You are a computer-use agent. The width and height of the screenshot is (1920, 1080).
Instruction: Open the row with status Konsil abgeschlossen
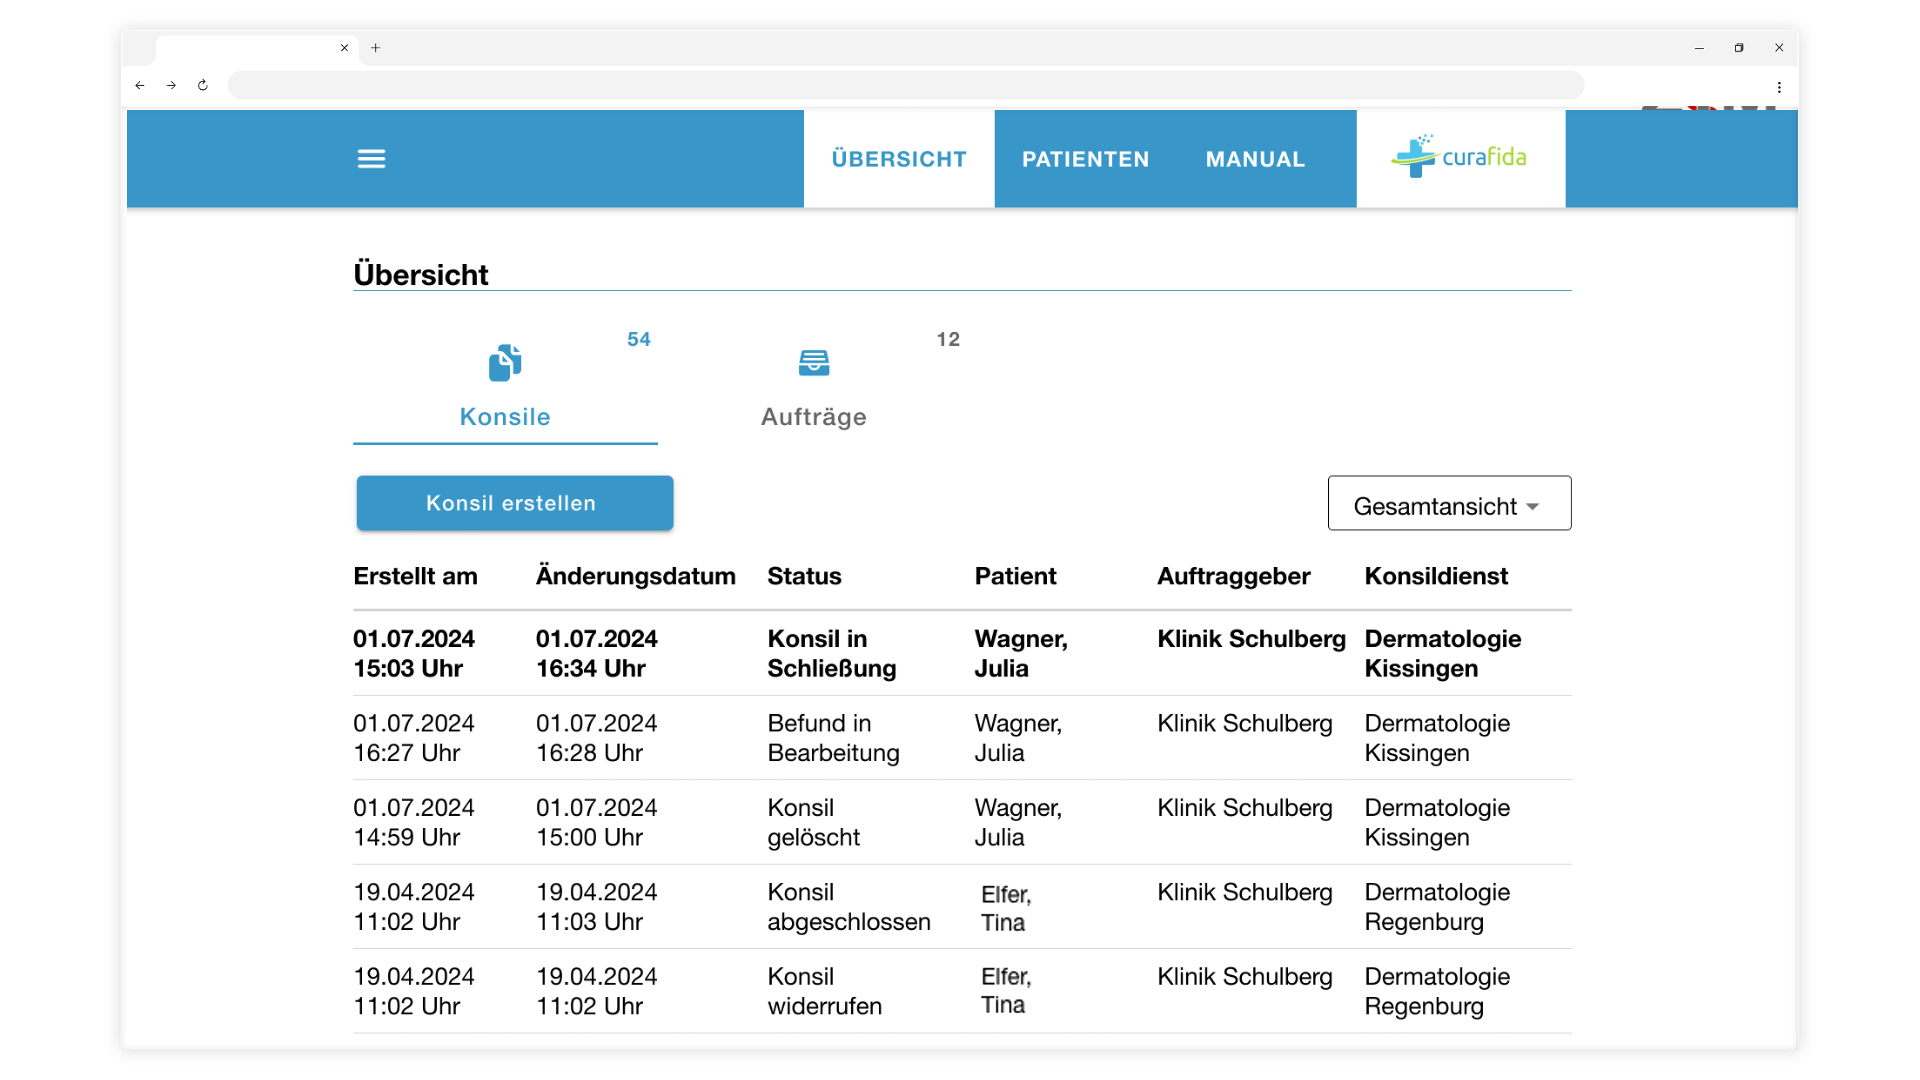[962, 907]
